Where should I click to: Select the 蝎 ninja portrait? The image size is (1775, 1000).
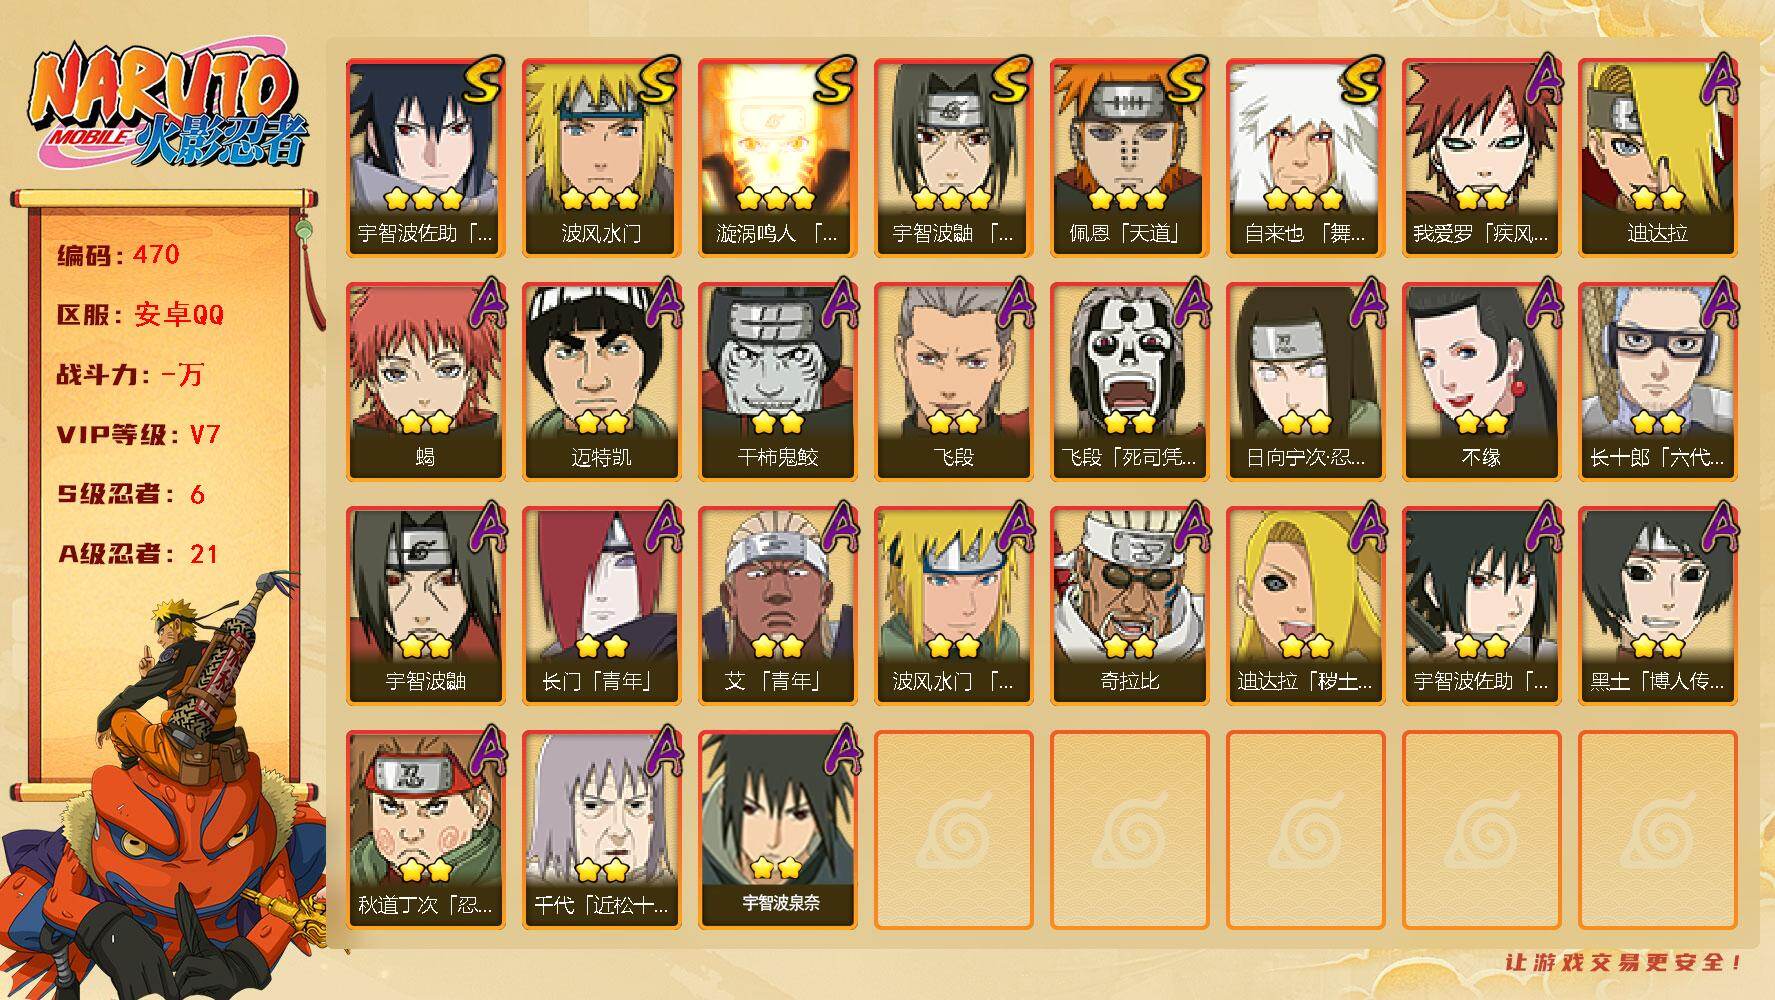(425, 381)
